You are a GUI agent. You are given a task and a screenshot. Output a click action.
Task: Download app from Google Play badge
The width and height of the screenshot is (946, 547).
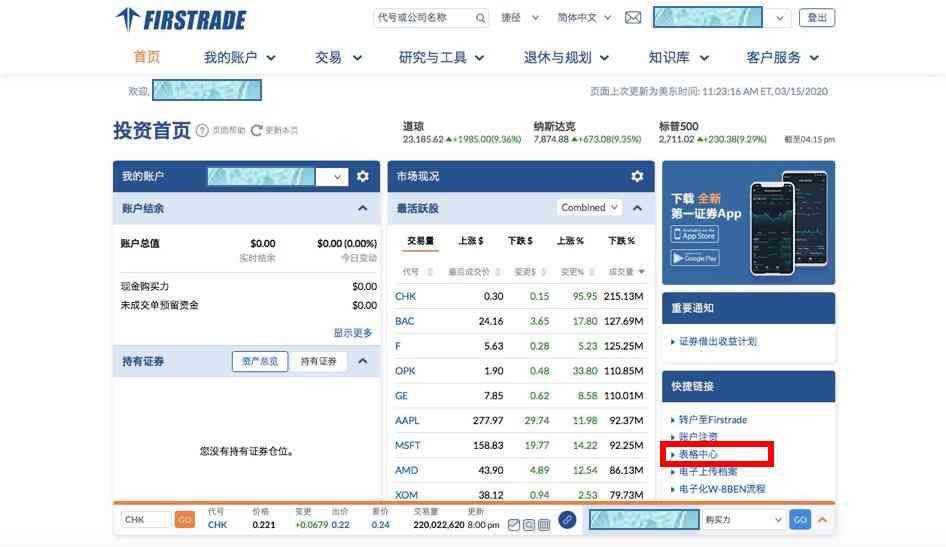click(695, 258)
